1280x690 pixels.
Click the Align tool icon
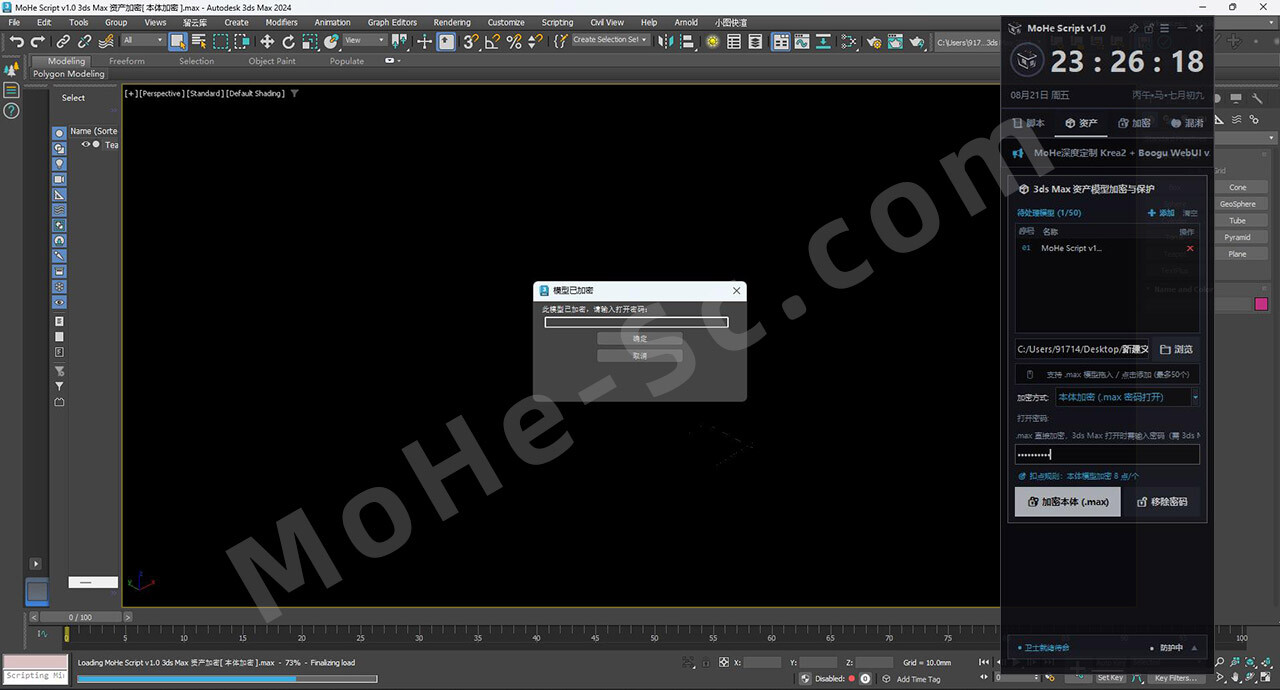[686, 41]
